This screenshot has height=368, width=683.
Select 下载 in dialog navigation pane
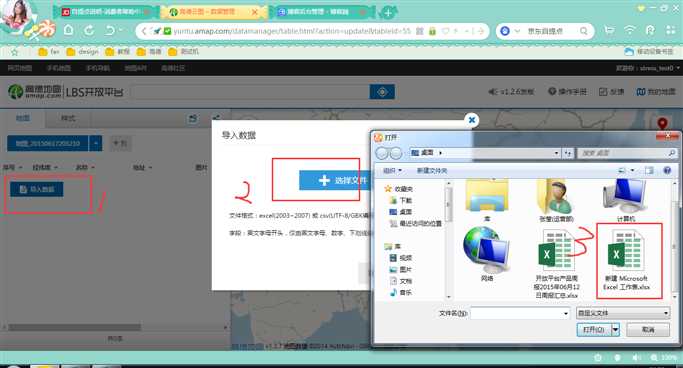click(401, 200)
